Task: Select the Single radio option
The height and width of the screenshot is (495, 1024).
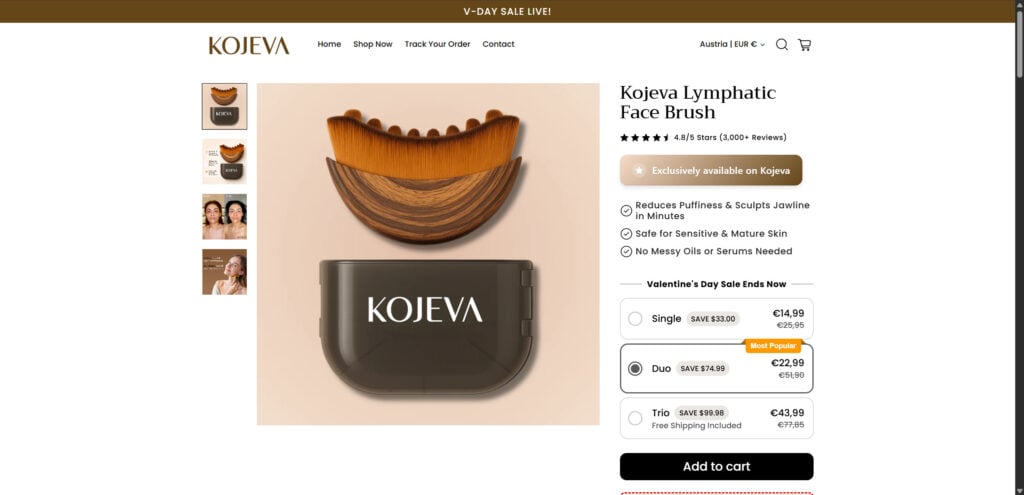Action: (635, 319)
